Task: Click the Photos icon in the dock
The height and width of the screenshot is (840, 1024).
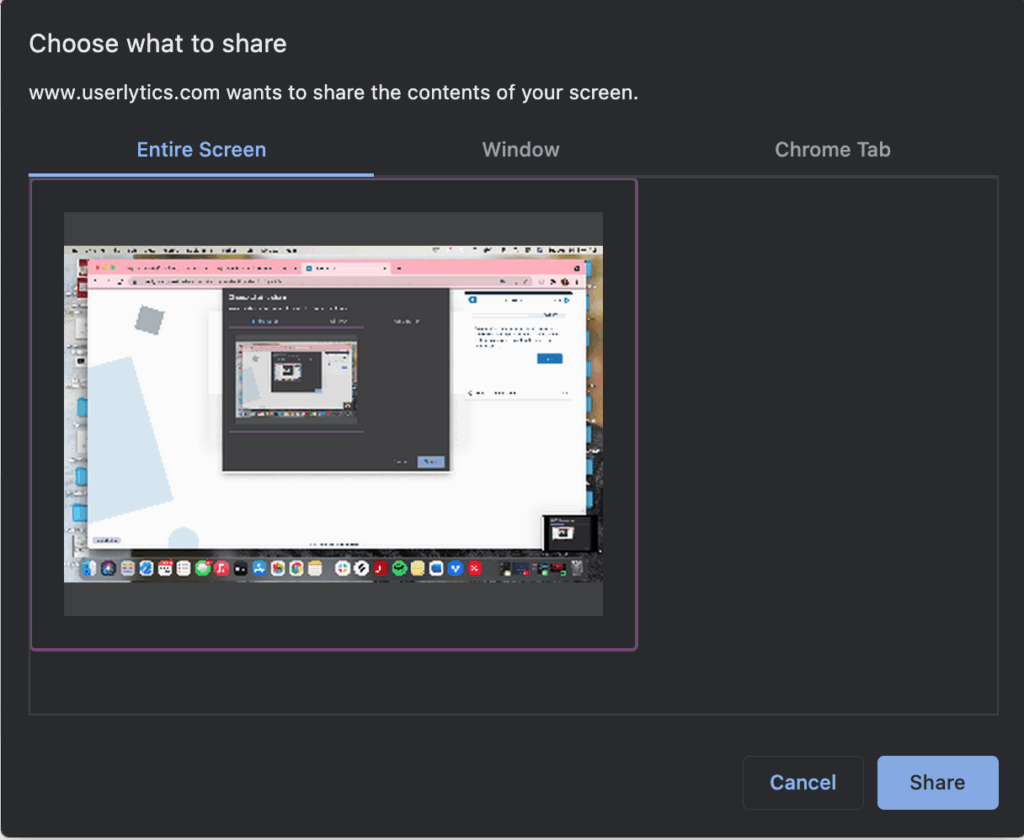Action: coord(277,568)
